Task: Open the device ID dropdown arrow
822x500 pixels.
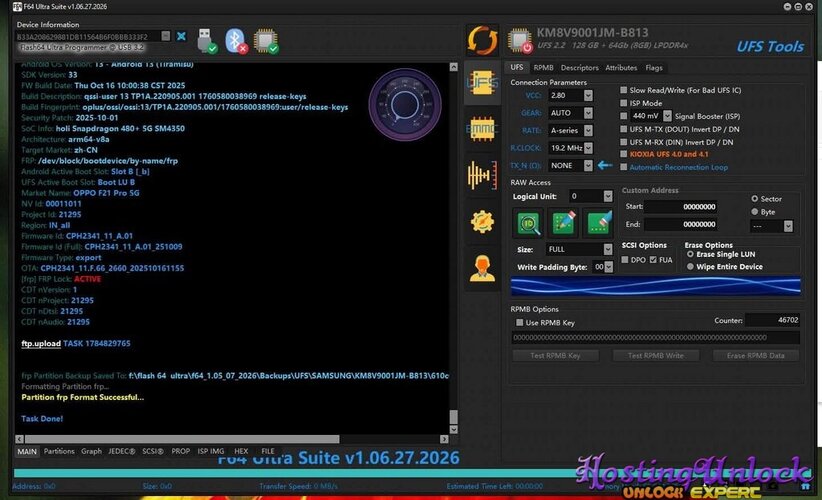Action: point(166,36)
